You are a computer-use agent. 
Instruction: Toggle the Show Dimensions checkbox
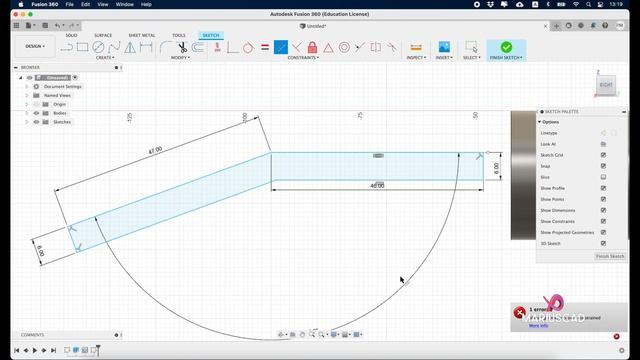click(603, 210)
